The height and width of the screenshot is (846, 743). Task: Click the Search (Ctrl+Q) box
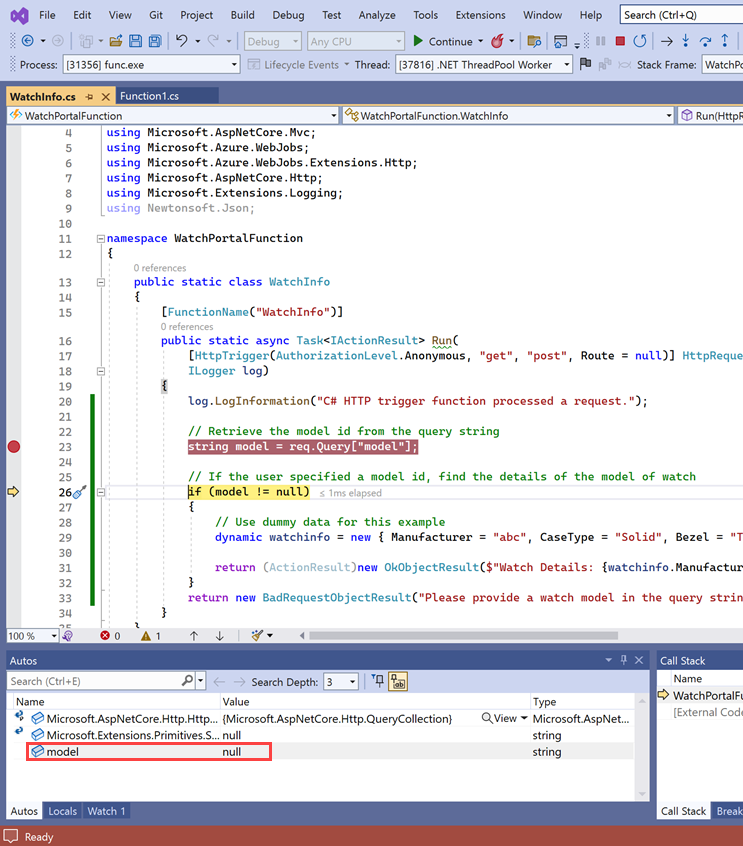coord(681,15)
